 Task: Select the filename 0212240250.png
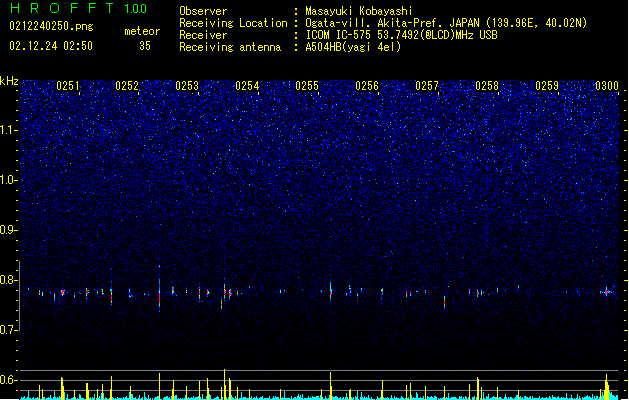pyautogui.click(x=51, y=26)
